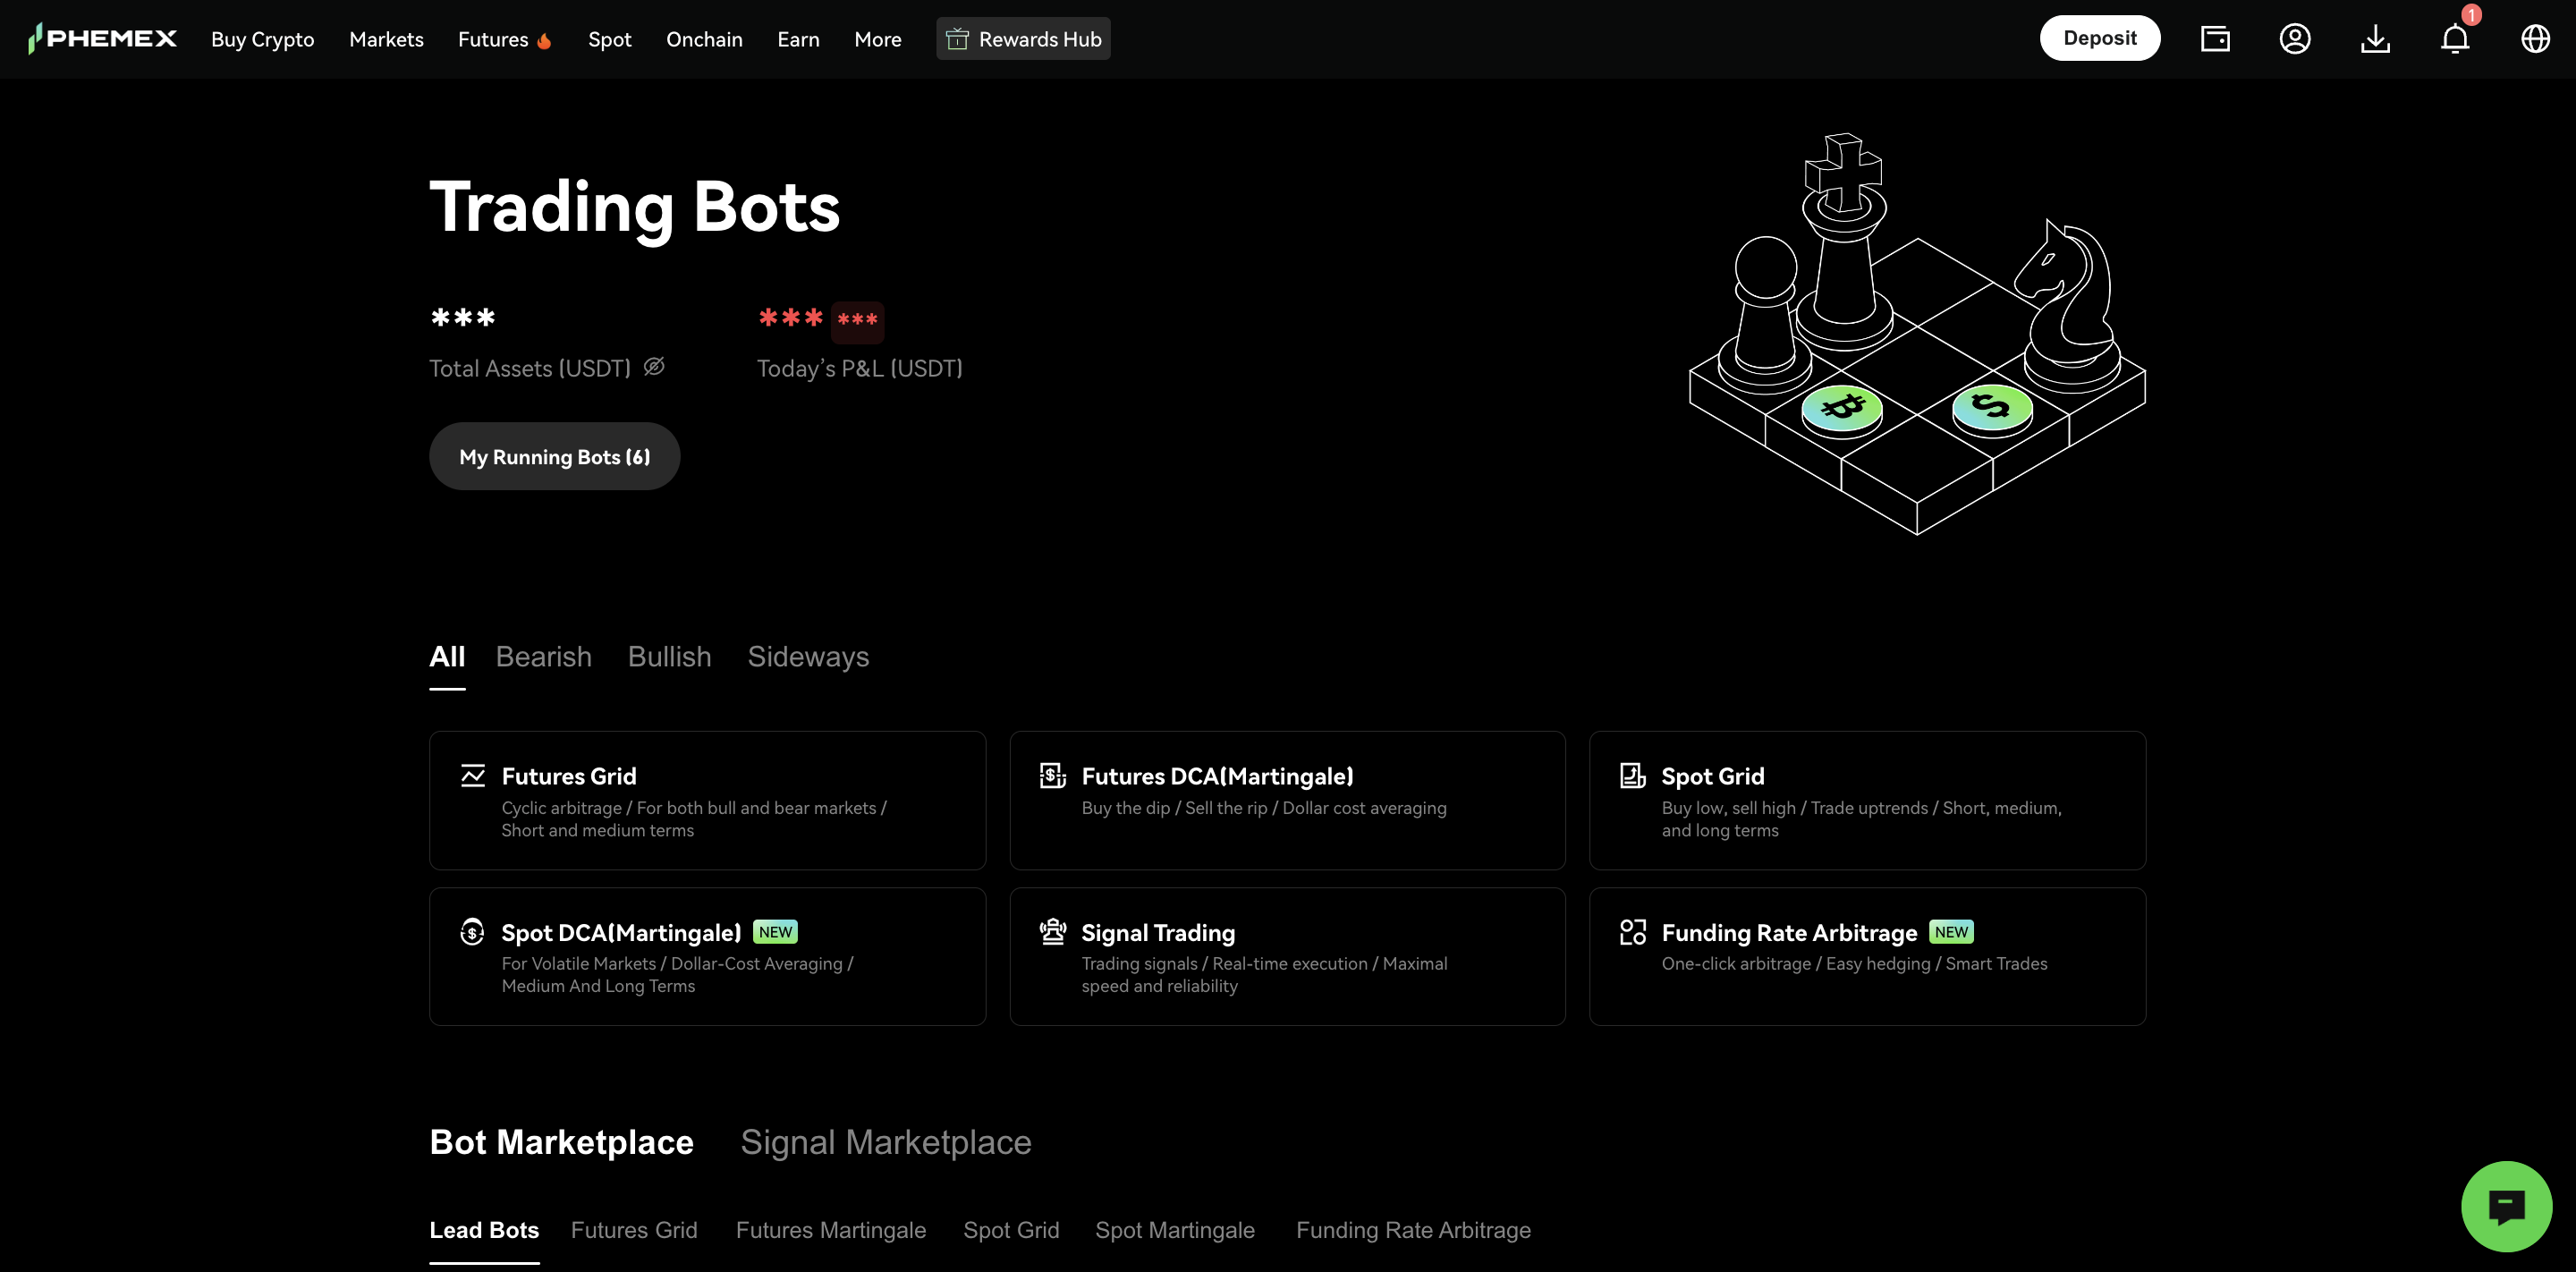Open the Earn menu item
The height and width of the screenshot is (1272, 2576).
798,39
